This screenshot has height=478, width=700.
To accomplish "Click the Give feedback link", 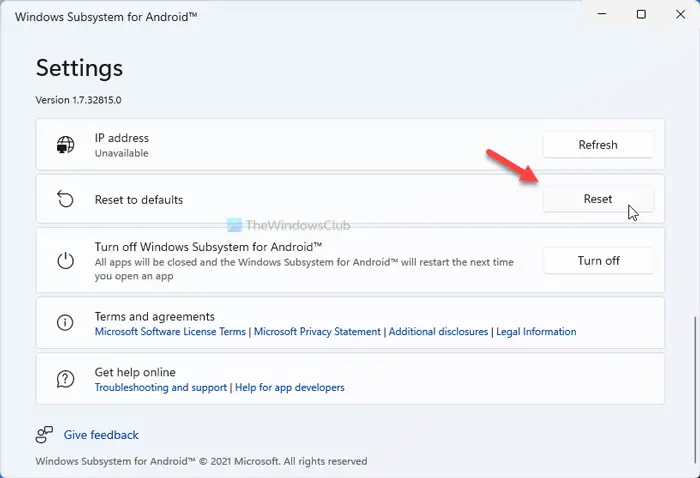I will (x=101, y=435).
